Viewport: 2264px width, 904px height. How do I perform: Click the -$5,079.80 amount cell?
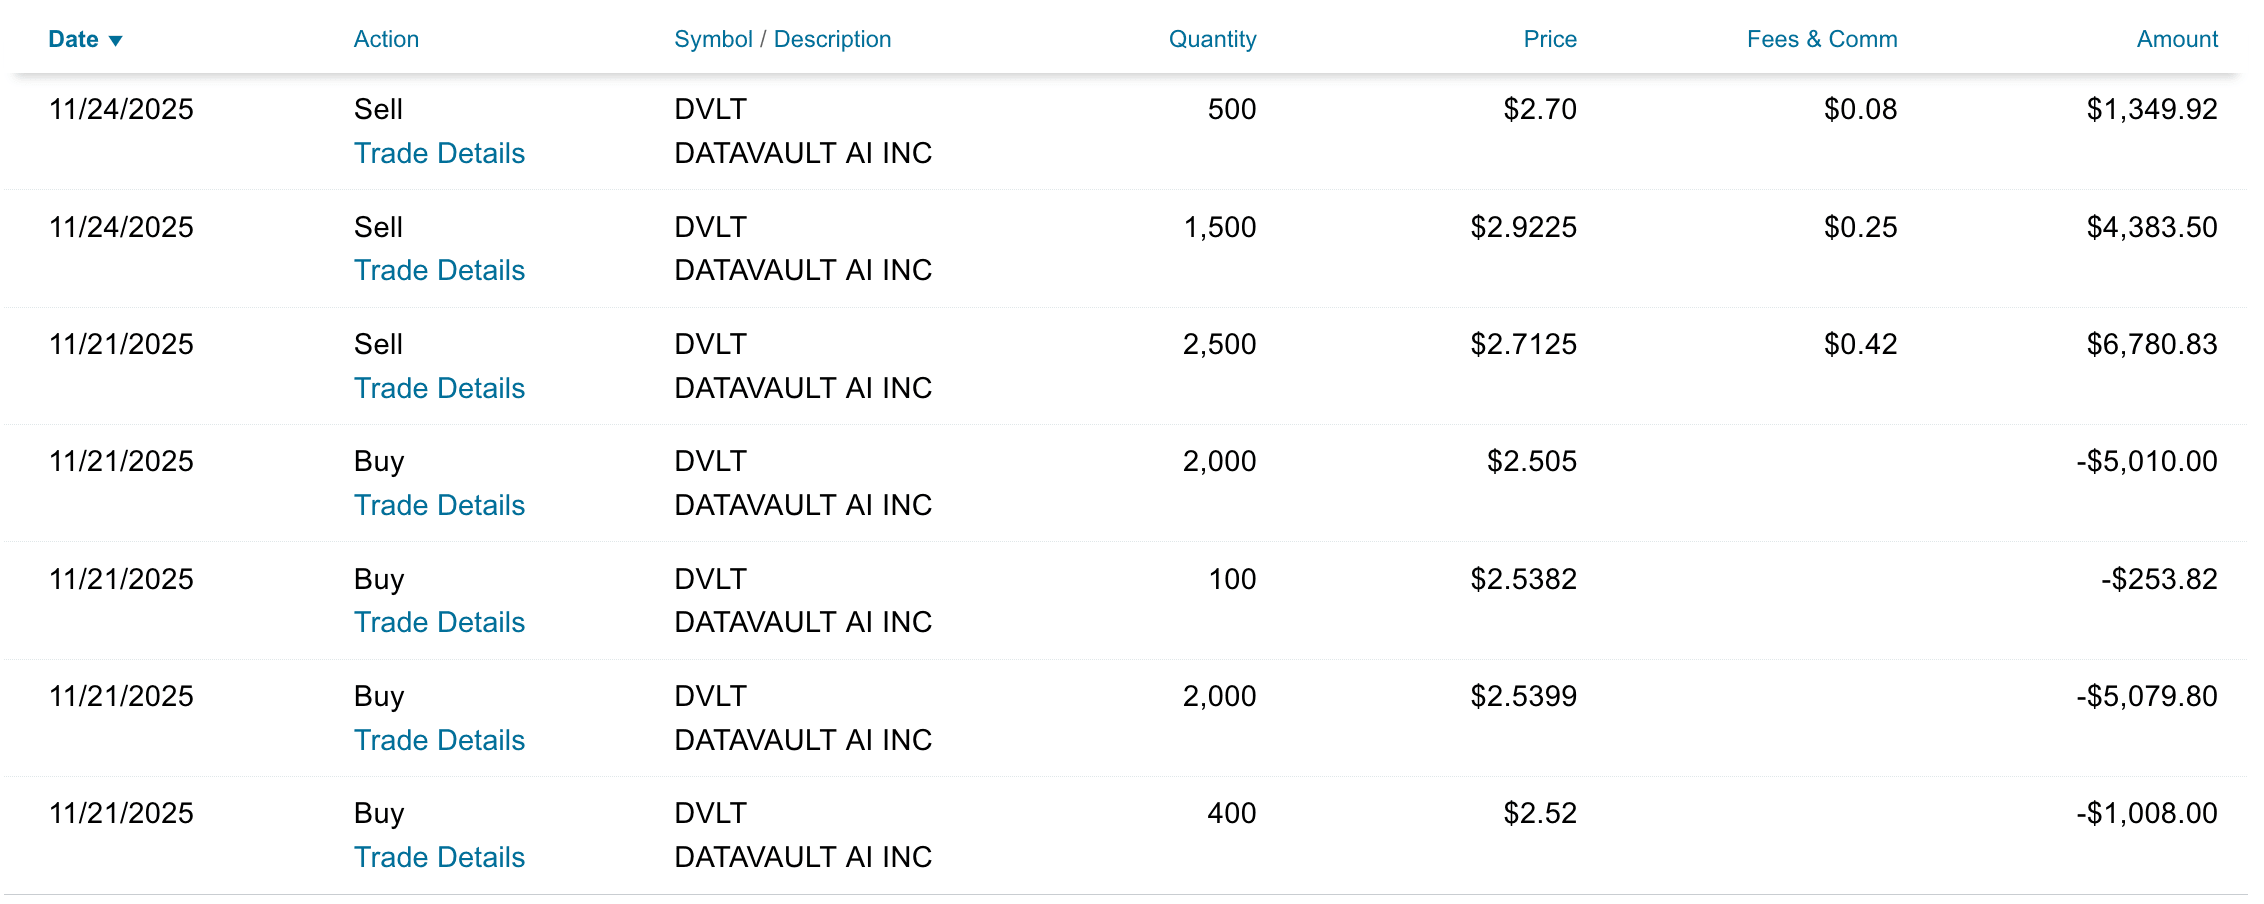2146,697
